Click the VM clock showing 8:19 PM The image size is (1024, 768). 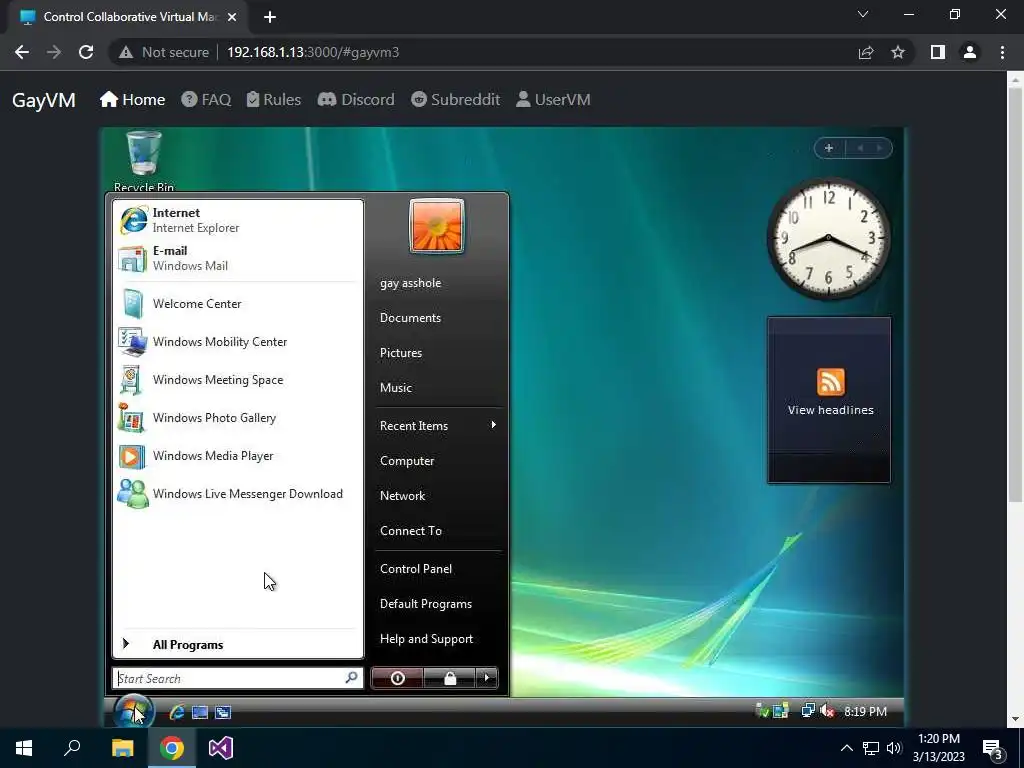(865, 711)
